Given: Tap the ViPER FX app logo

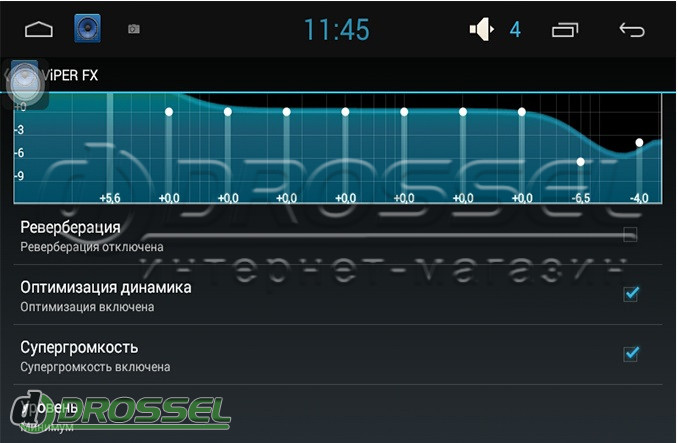Looking at the screenshot, I should point(25,82).
